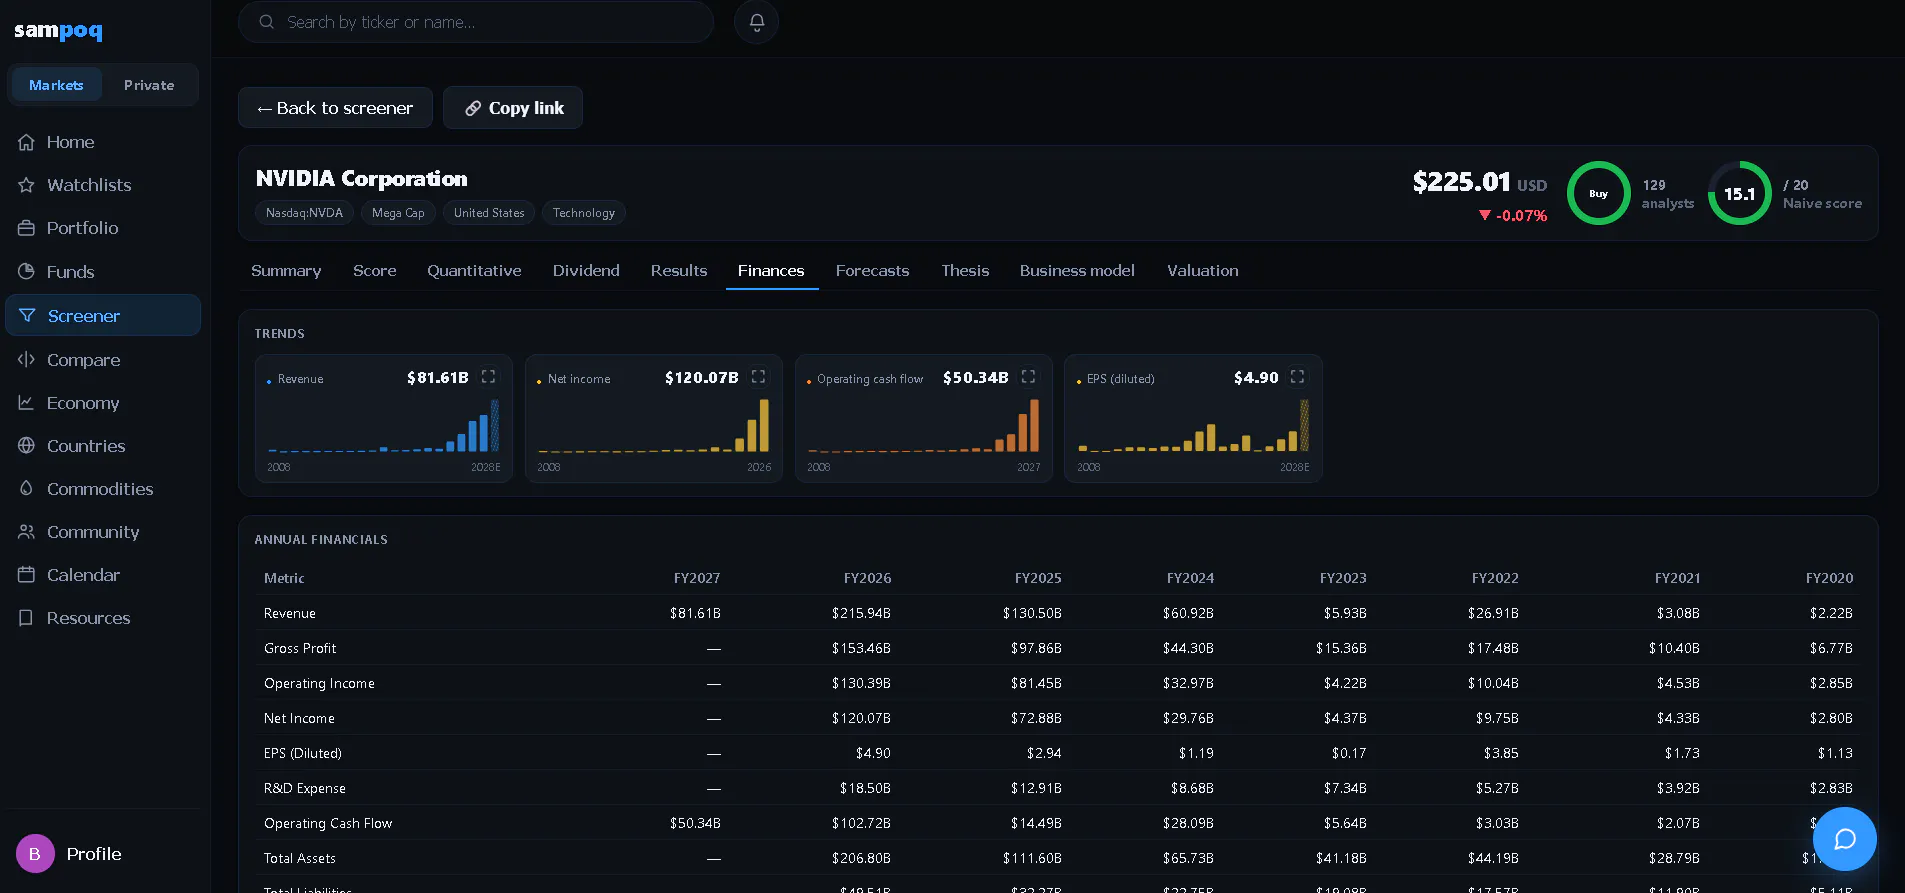Click the Mega Cap tag
This screenshot has width=1905, height=893.
(398, 213)
